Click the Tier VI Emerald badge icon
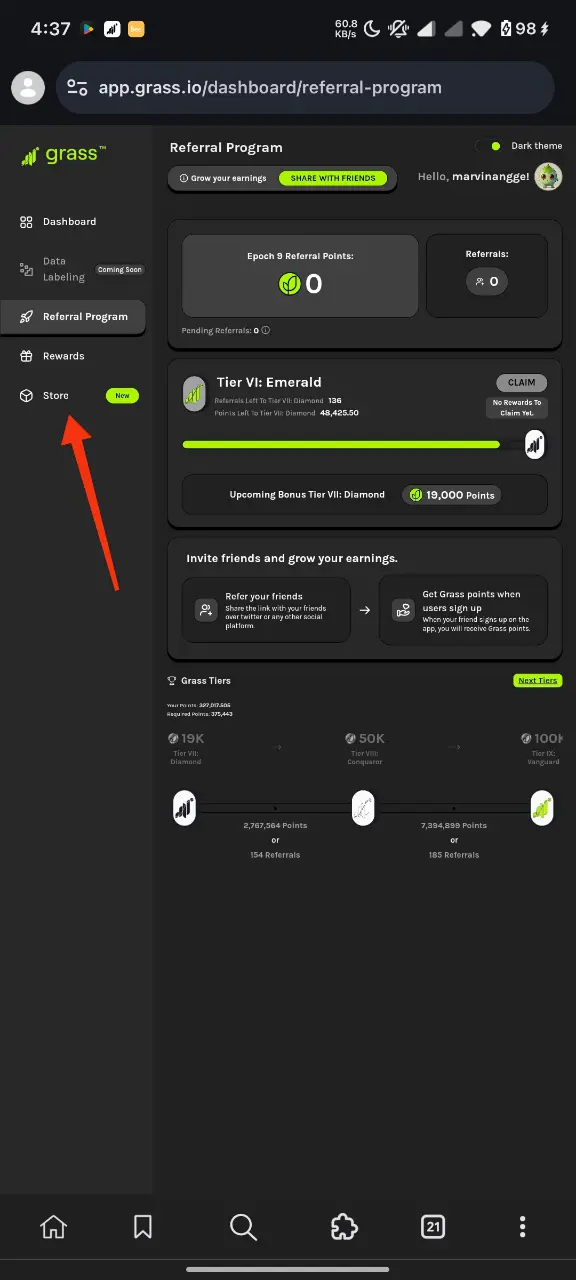The image size is (576, 1280). (195, 395)
